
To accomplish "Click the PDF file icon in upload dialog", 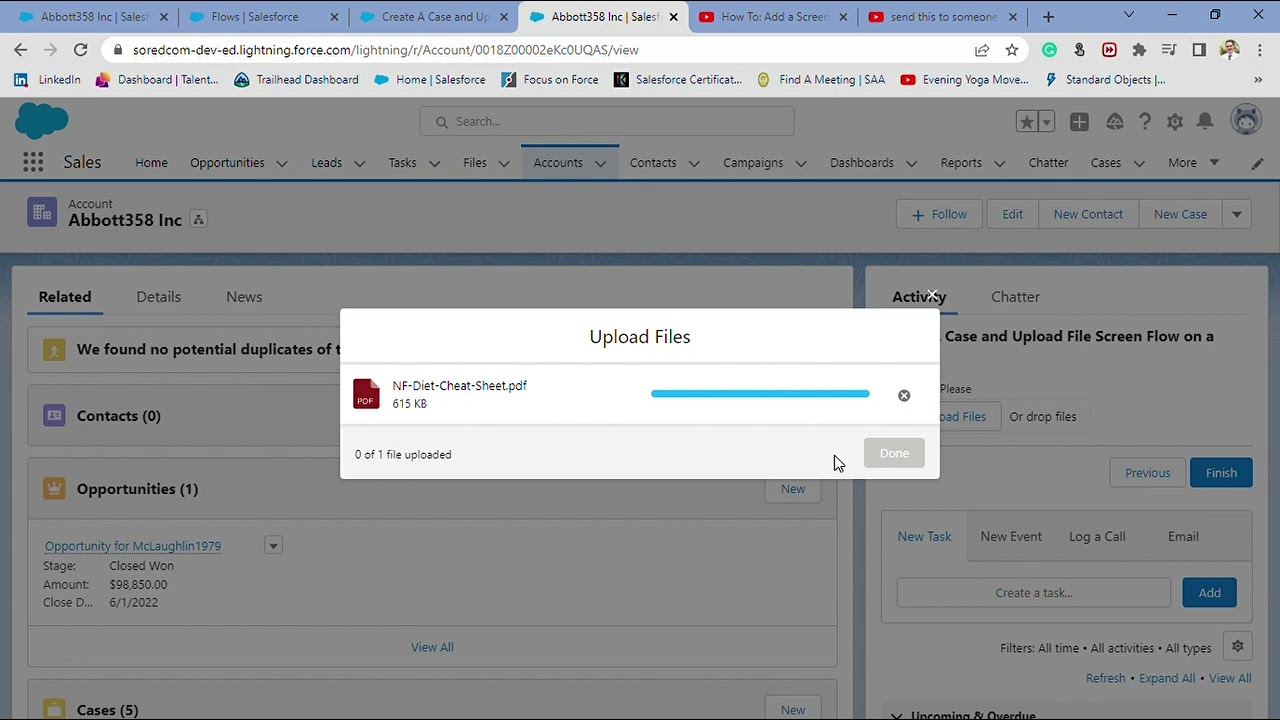I will 366,394.
